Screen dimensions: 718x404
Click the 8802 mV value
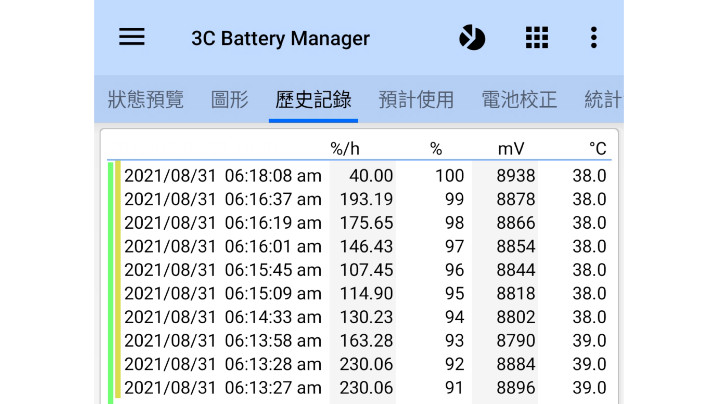[516, 317]
